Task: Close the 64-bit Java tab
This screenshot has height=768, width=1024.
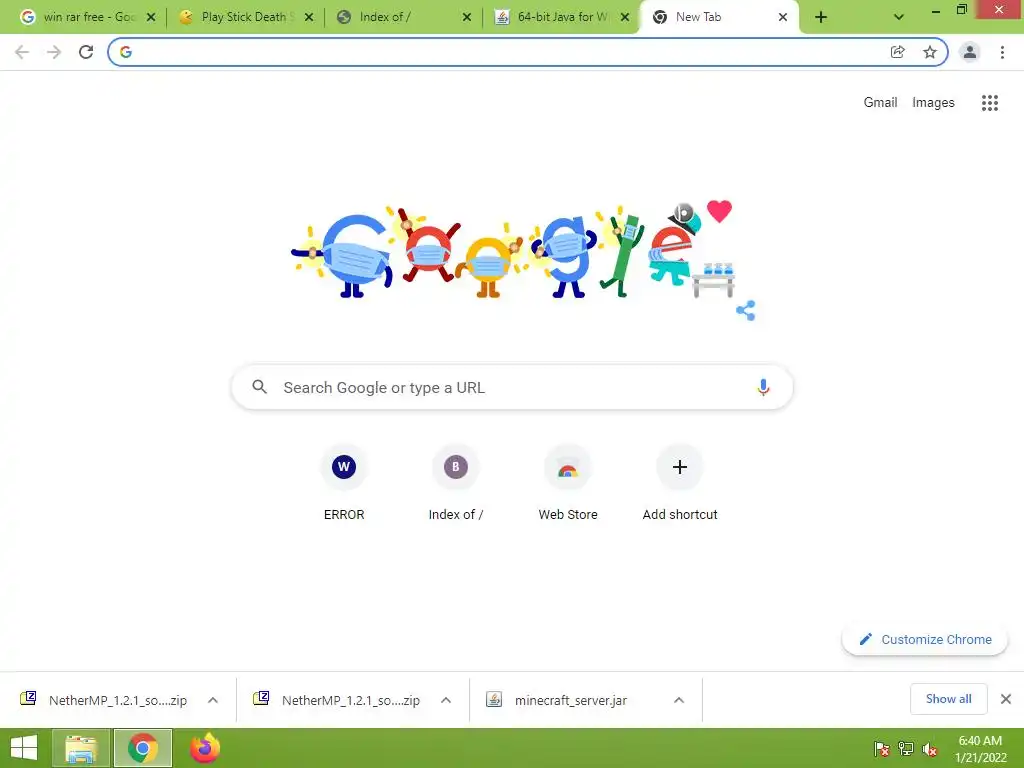Action: [x=625, y=17]
